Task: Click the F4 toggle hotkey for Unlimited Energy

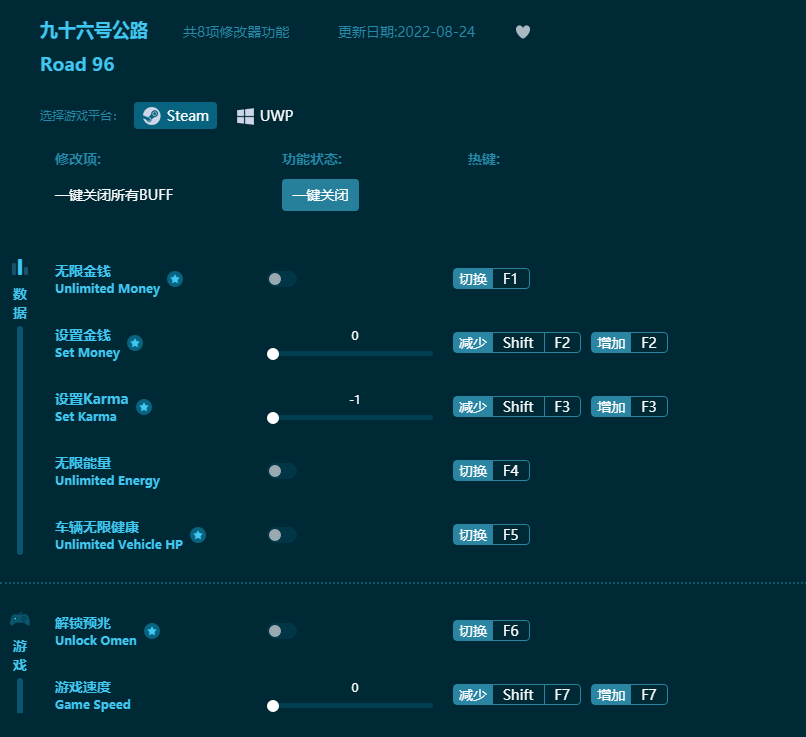Action: coord(491,471)
